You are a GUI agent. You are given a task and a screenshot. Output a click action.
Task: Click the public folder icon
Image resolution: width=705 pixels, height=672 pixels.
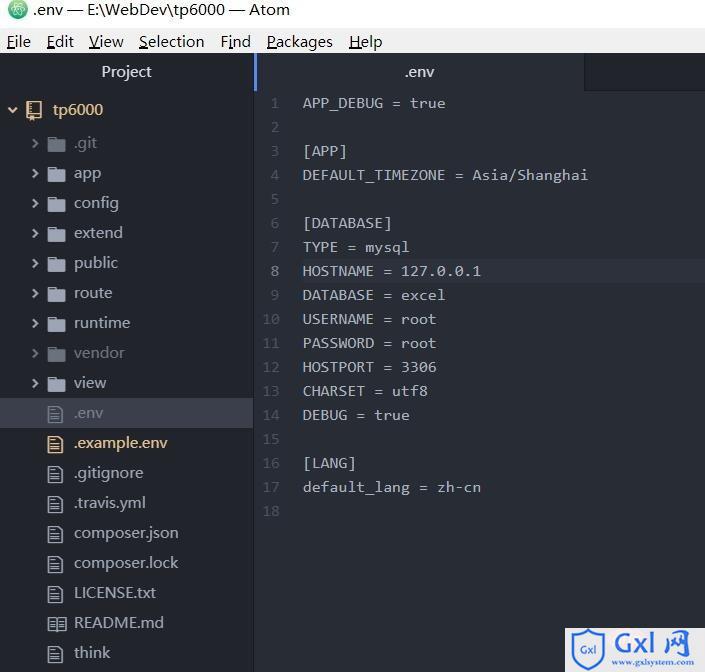pos(57,264)
